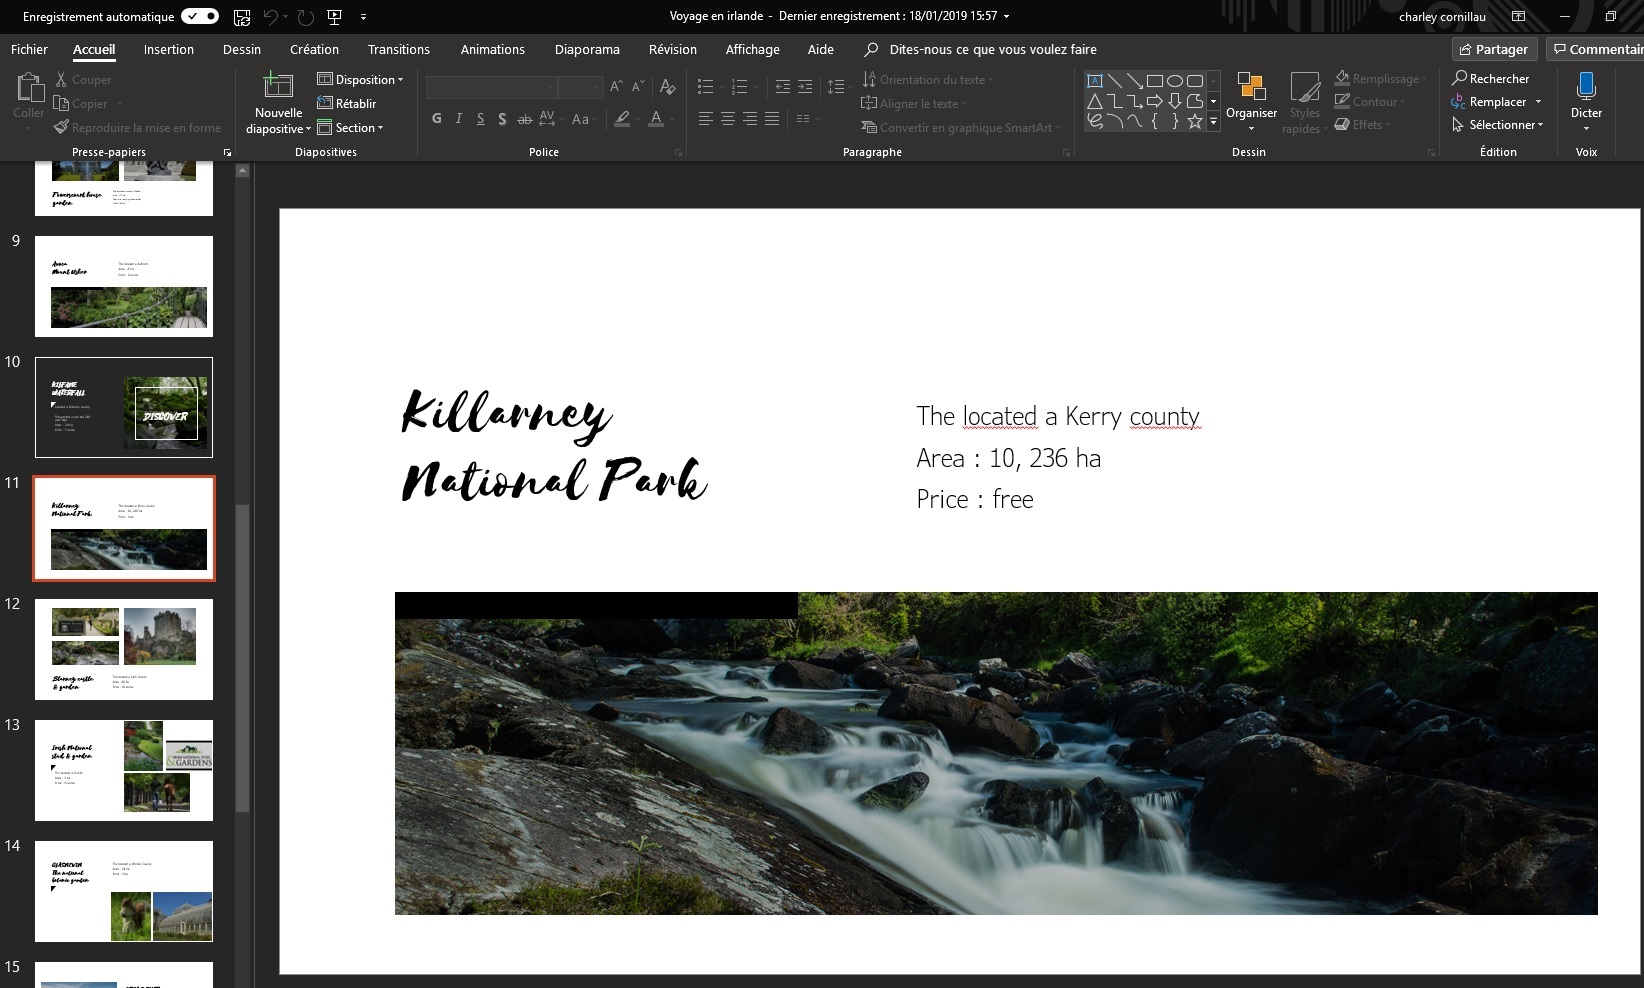The width and height of the screenshot is (1644, 988).
Task: Switch to the Insertion tab
Action: click(169, 49)
